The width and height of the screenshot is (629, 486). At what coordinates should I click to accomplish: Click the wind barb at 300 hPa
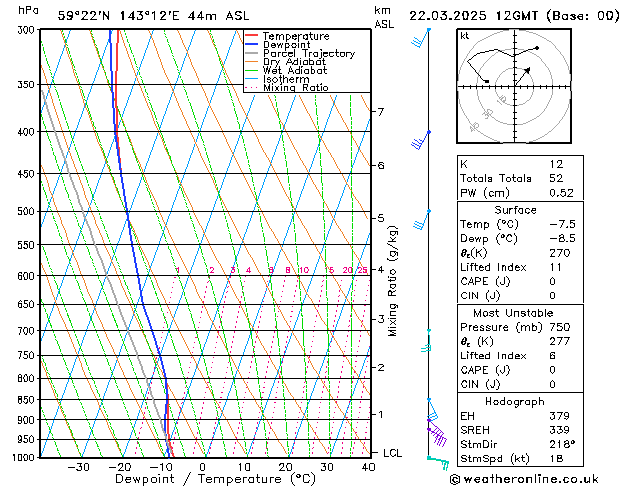421,38
